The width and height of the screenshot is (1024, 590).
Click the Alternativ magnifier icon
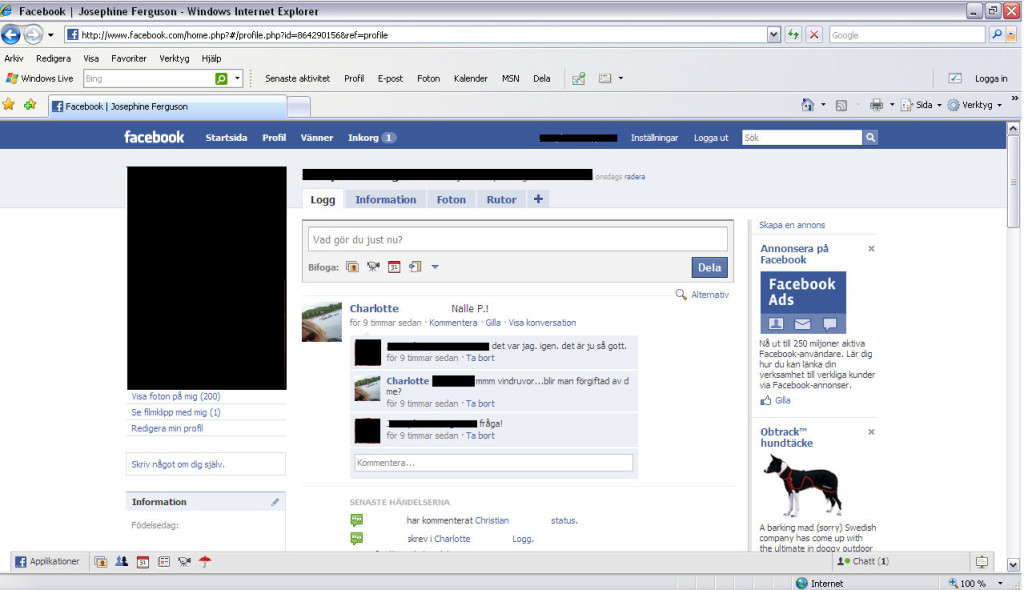pos(681,295)
